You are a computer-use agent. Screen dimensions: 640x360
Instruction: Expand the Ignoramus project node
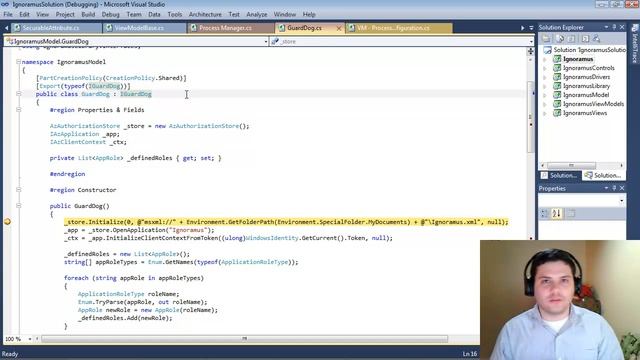(x=545, y=59)
